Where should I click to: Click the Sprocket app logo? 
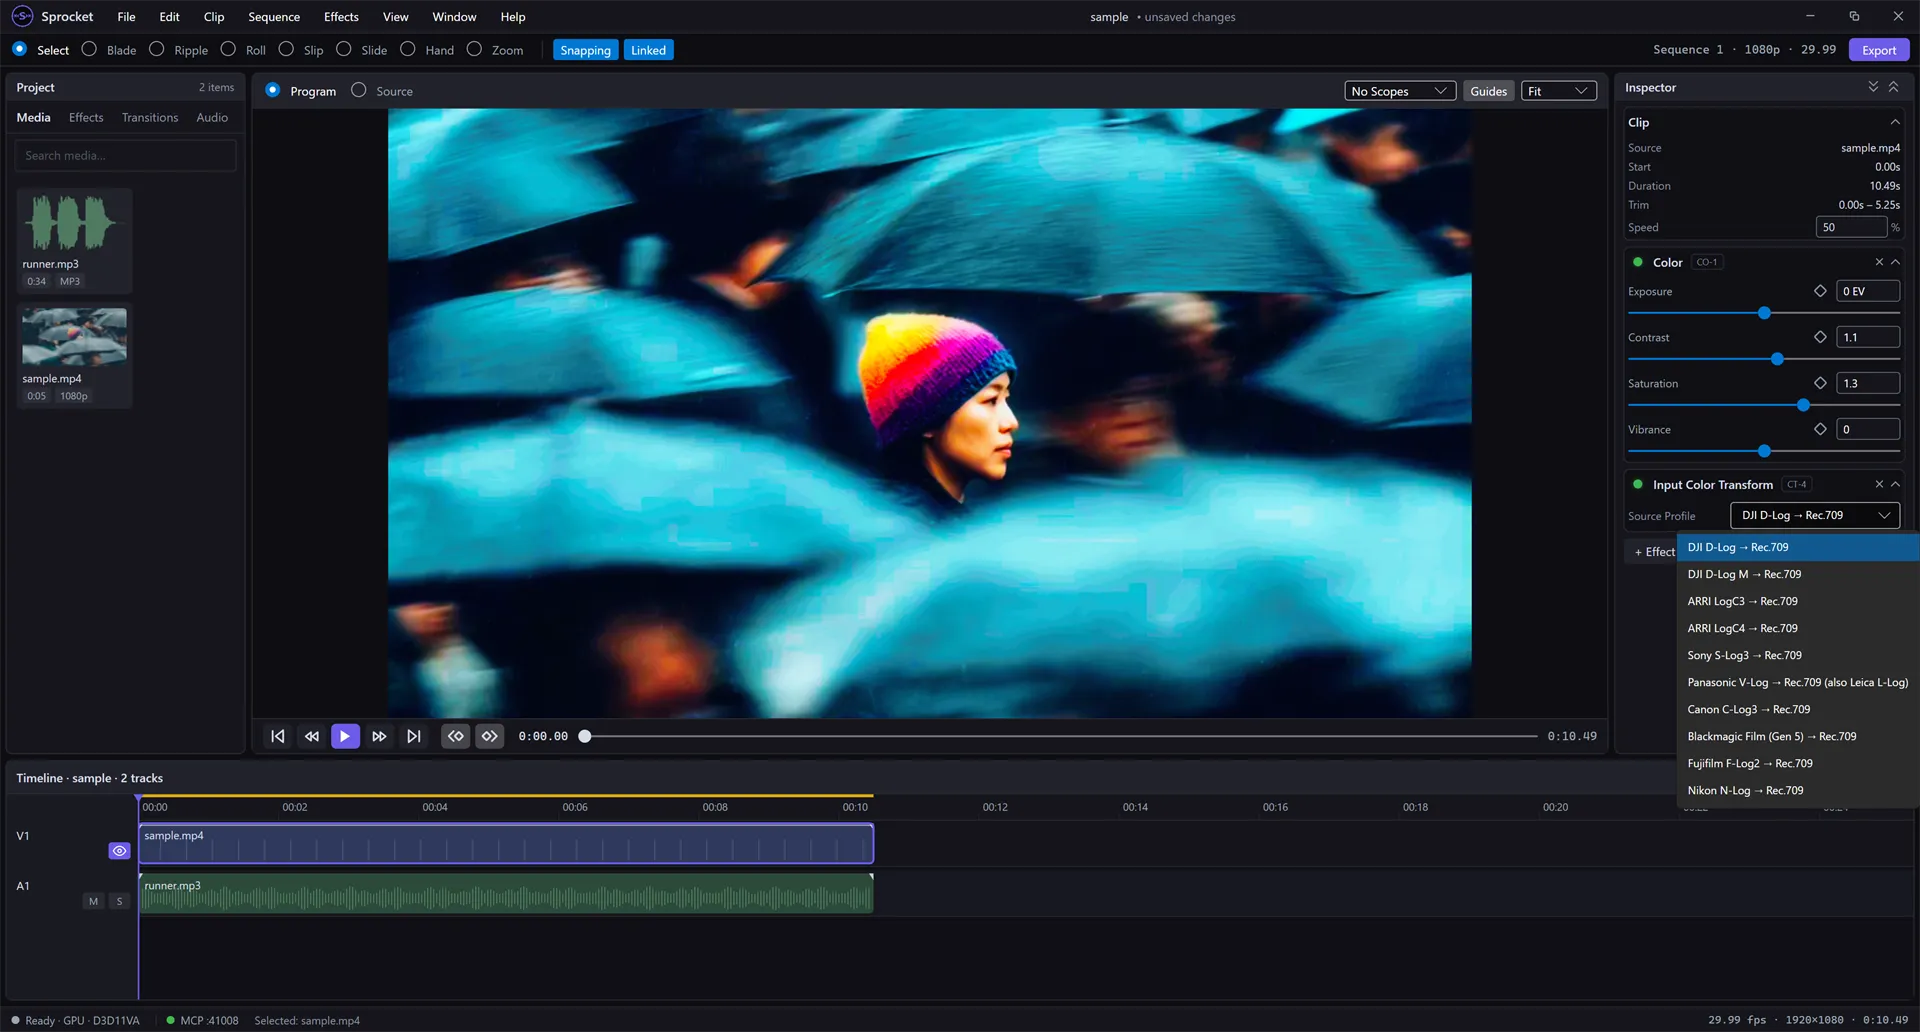[x=22, y=16]
